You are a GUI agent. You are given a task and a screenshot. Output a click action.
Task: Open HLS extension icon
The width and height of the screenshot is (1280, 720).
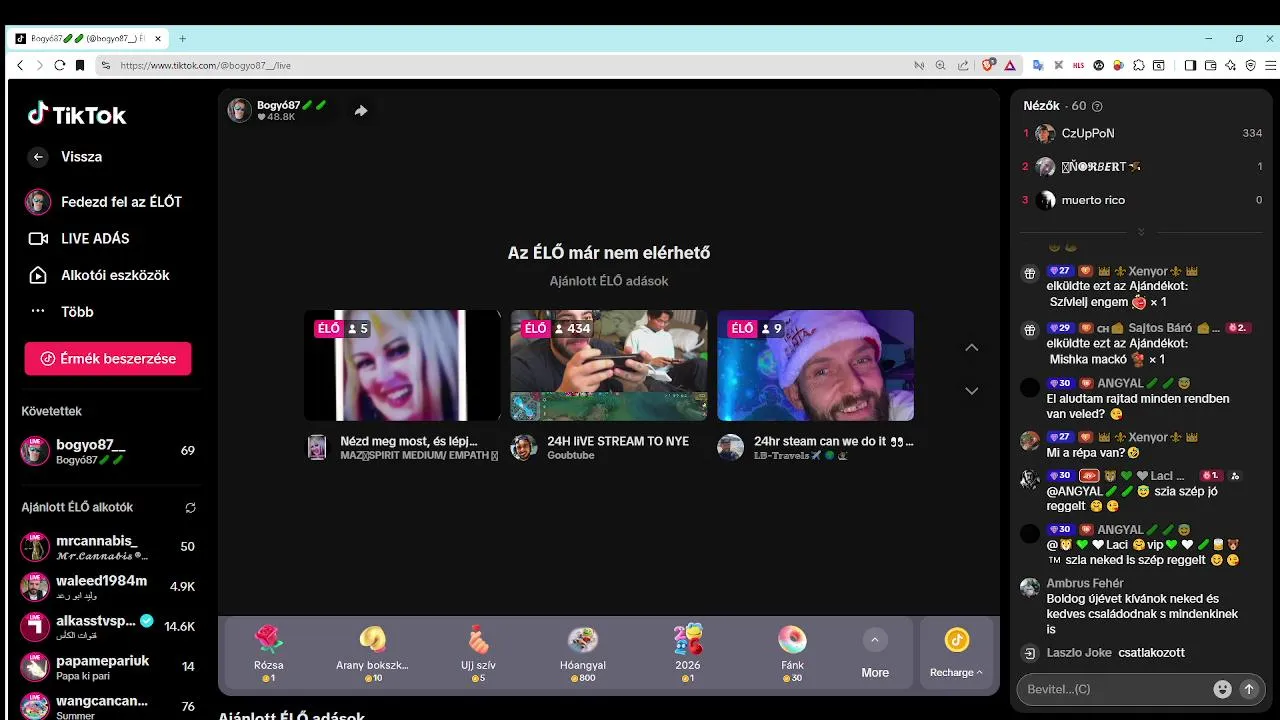point(1078,65)
